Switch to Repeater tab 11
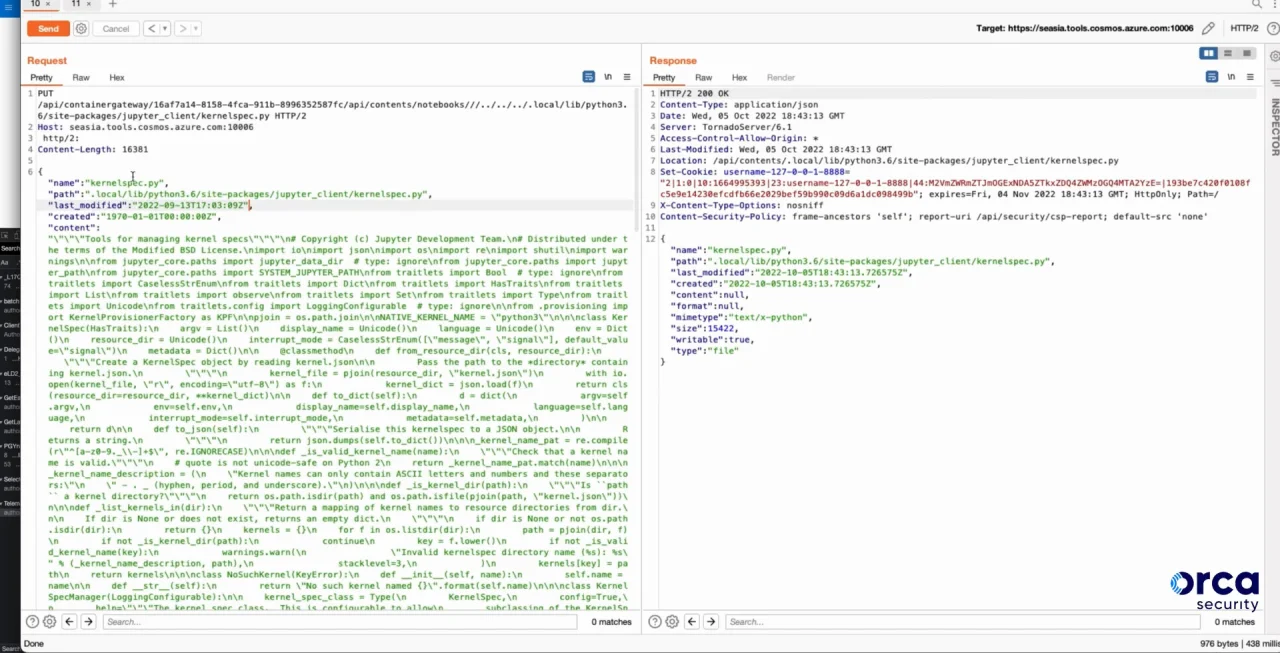The width and height of the screenshot is (1280, 653). pos(75,4)
